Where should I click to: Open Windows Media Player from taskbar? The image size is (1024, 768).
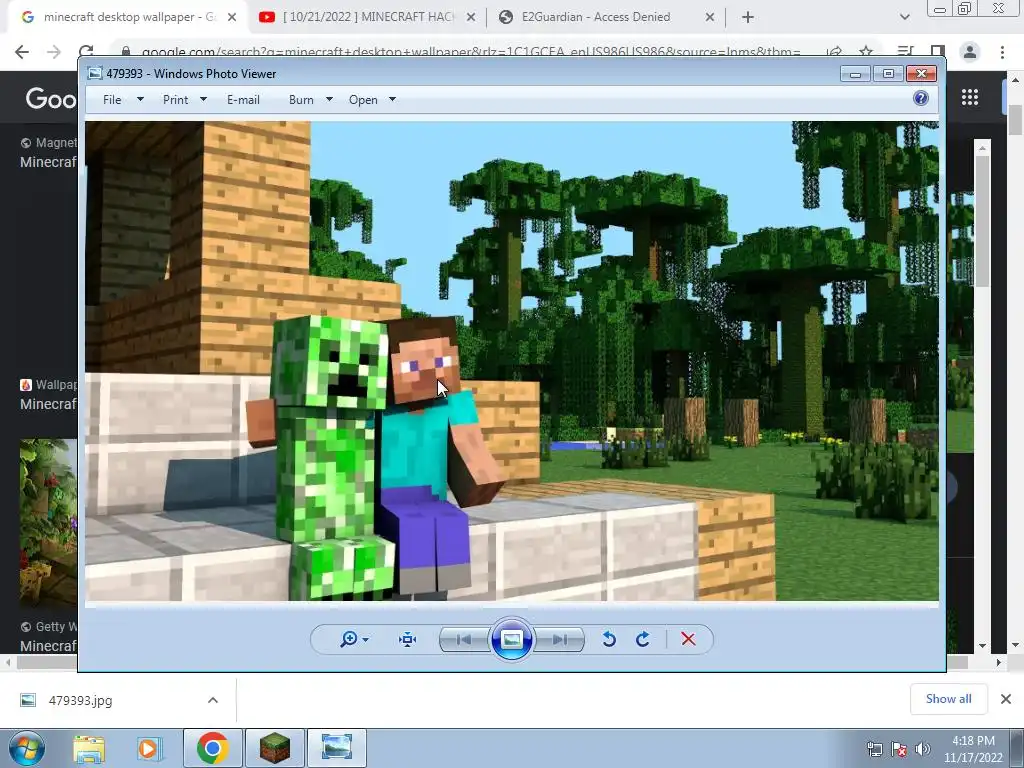(148, 749)
